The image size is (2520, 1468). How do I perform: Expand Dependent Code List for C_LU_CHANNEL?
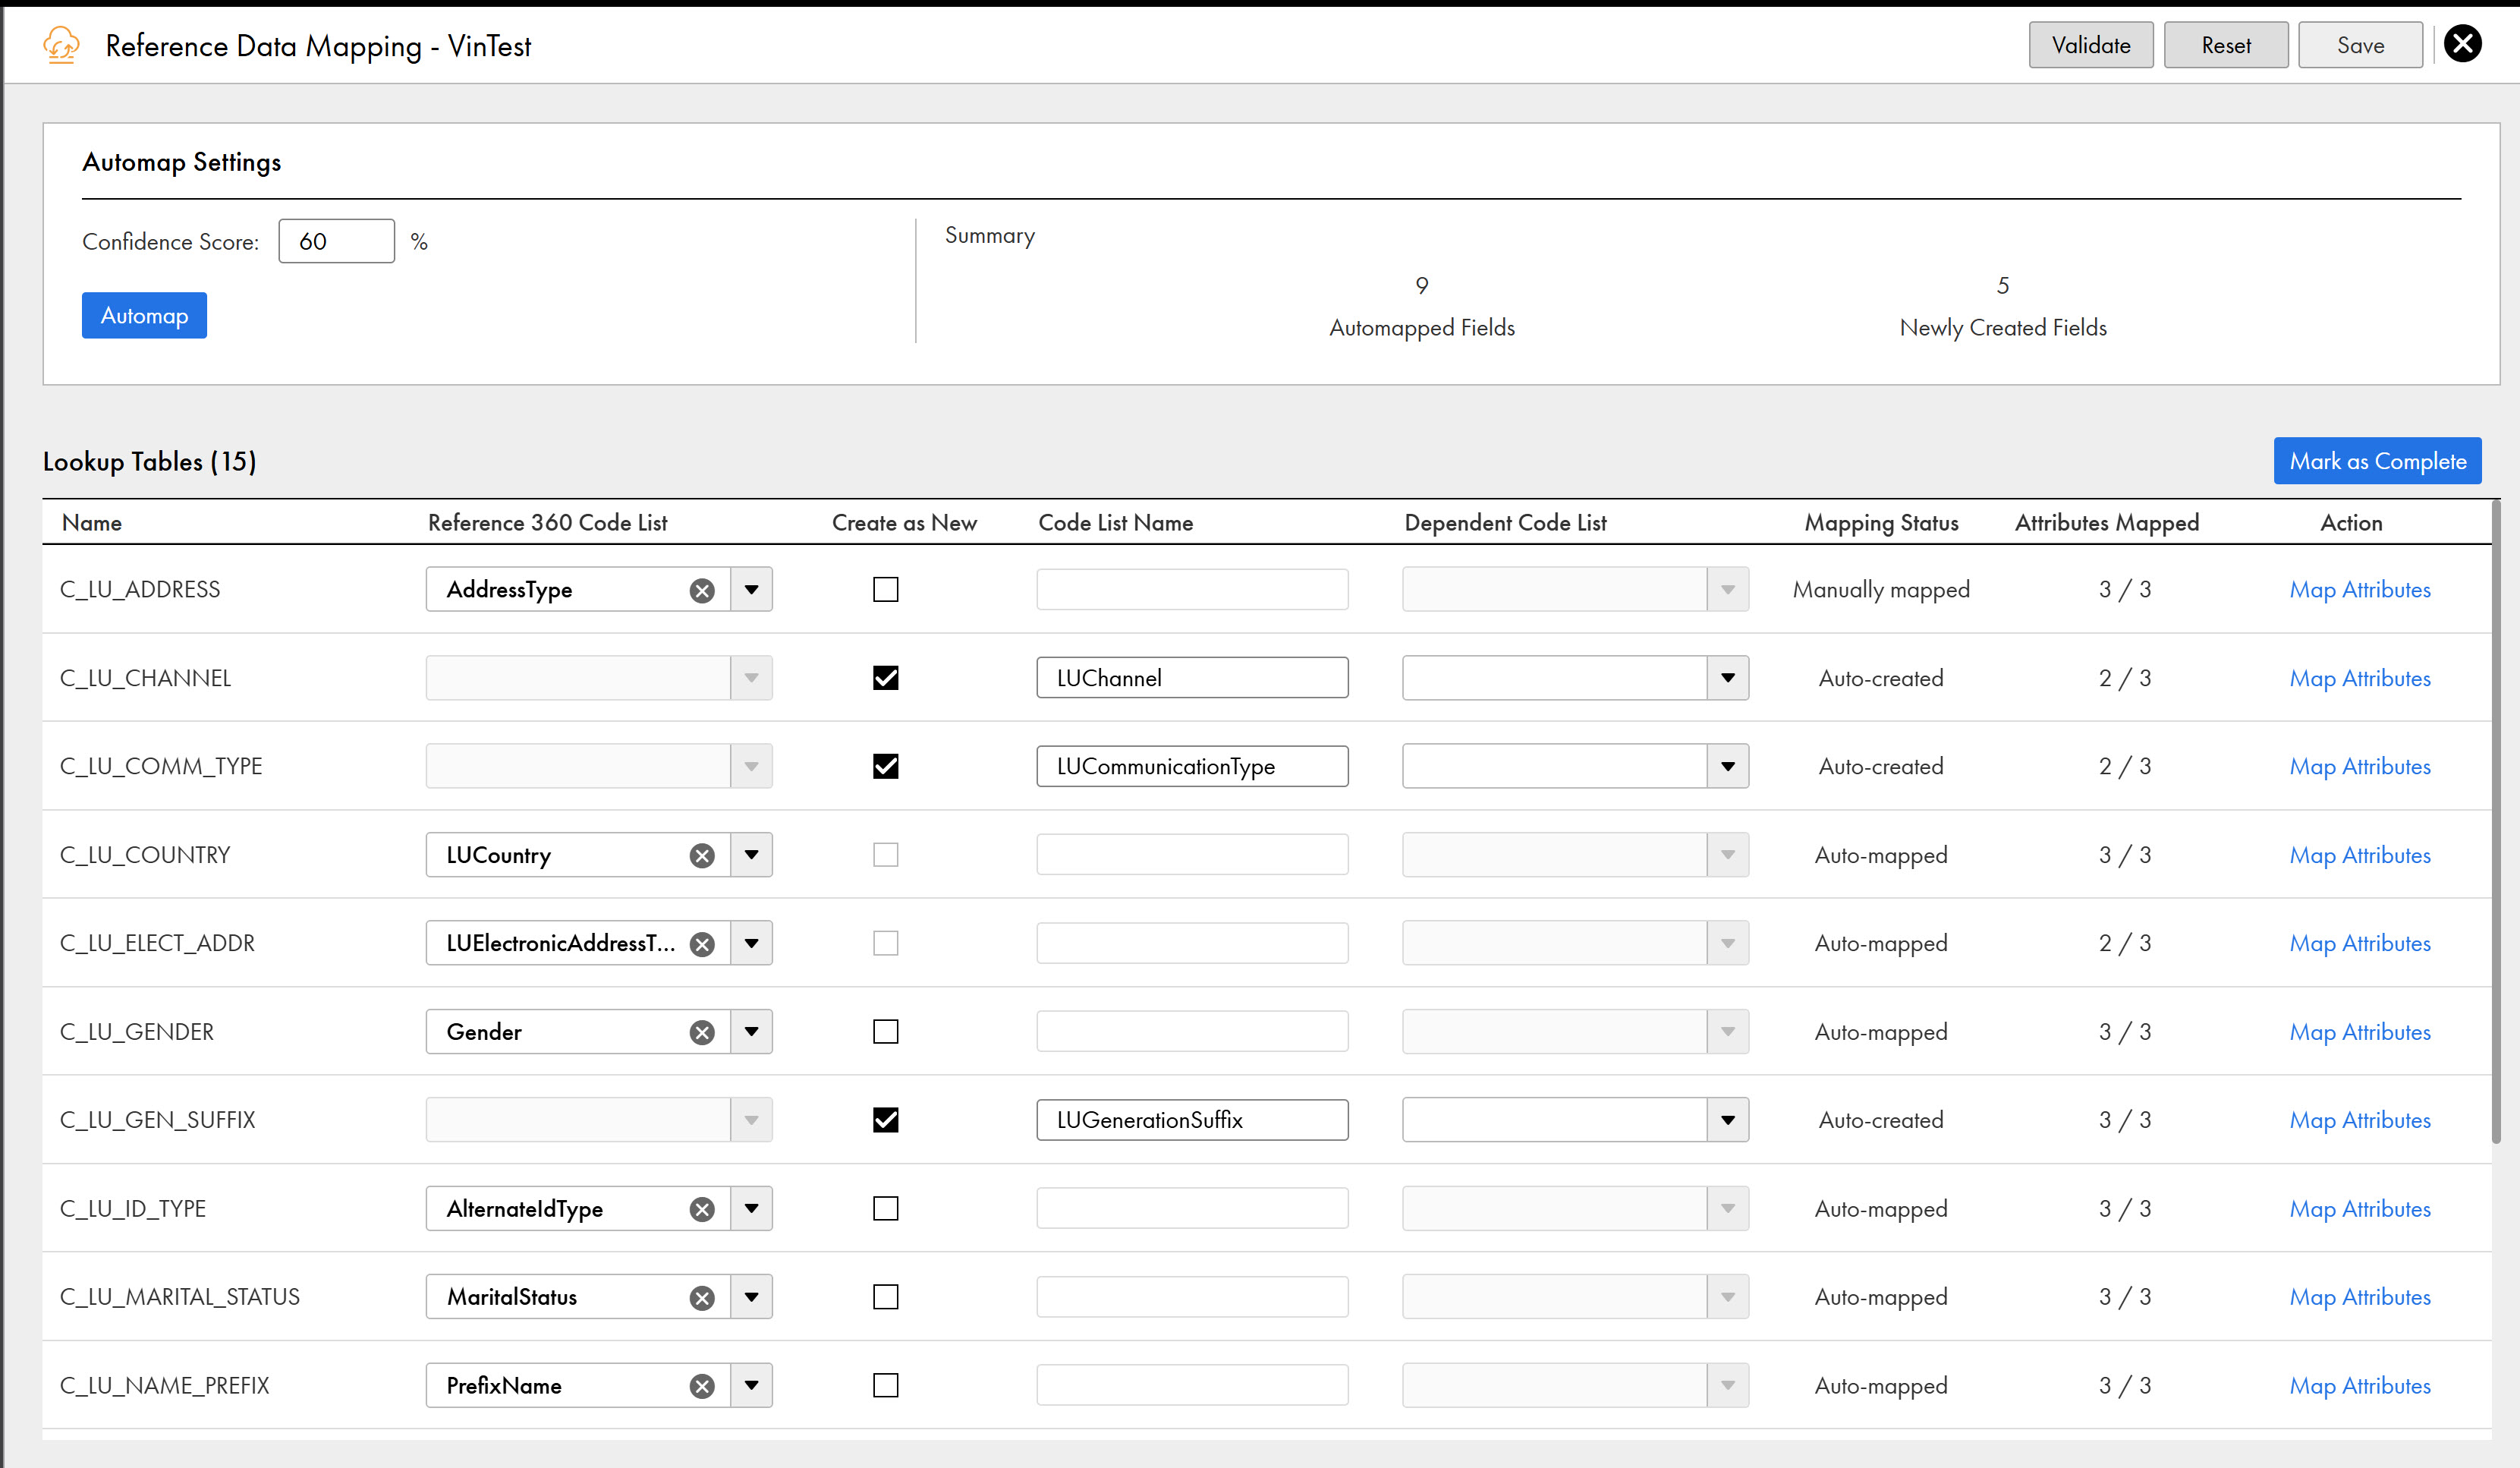coord(1727,678)
